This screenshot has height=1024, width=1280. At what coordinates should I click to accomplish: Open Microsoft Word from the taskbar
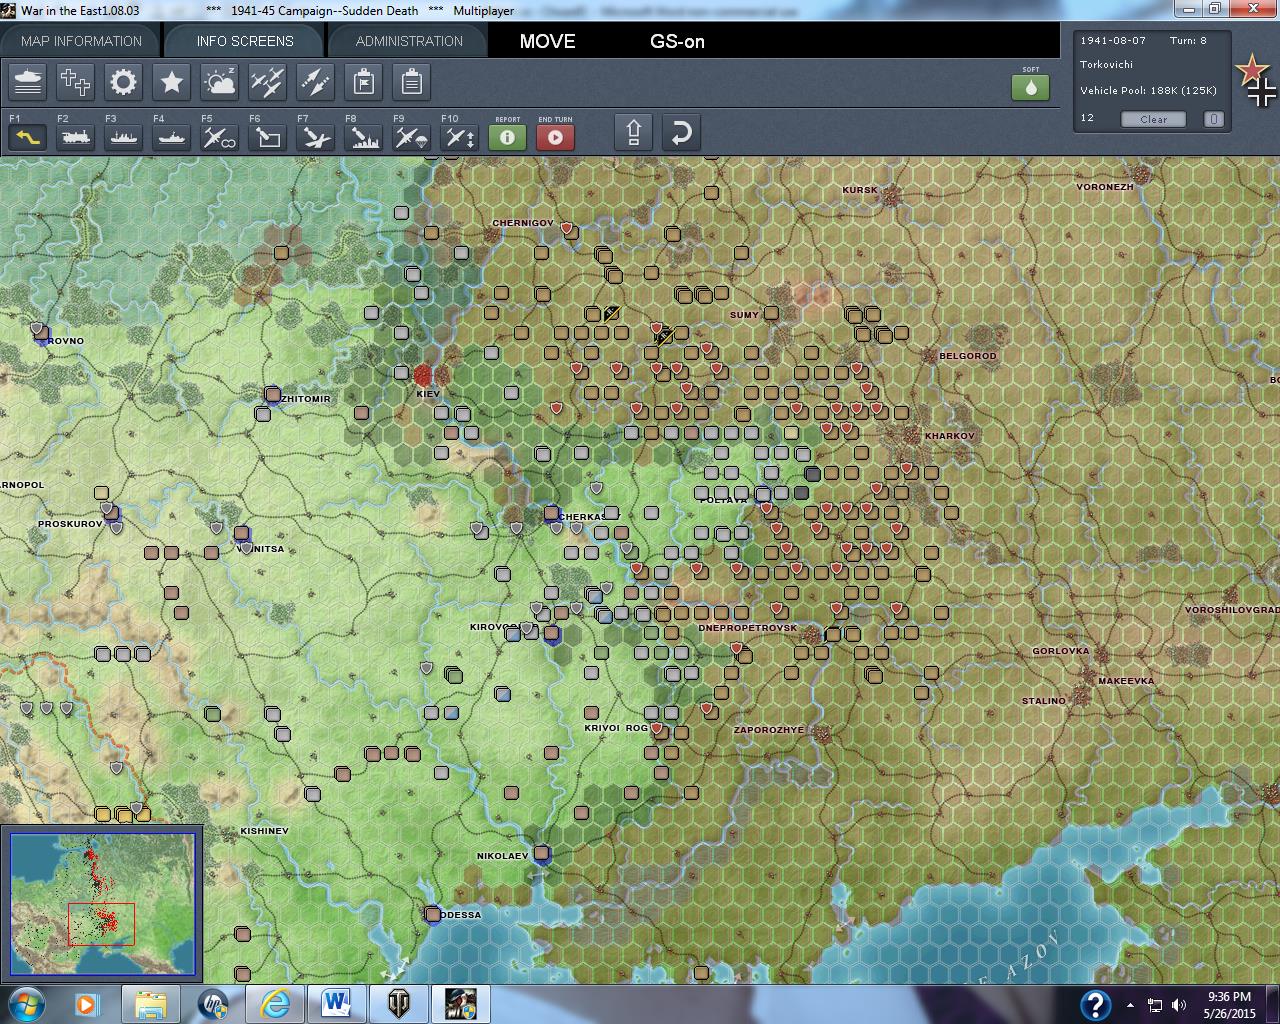pyautogui.click(x=336, y=1003)
